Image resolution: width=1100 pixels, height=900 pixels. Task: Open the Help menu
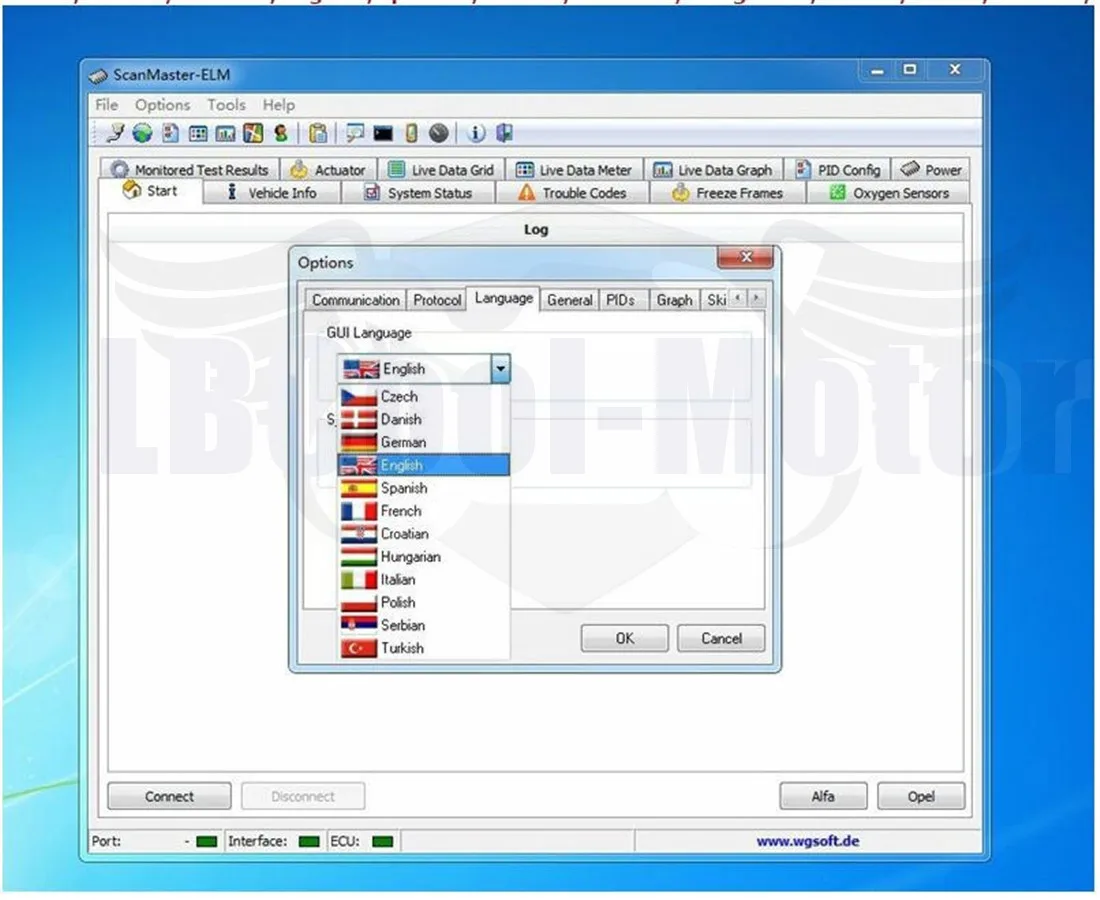[279, 105]
